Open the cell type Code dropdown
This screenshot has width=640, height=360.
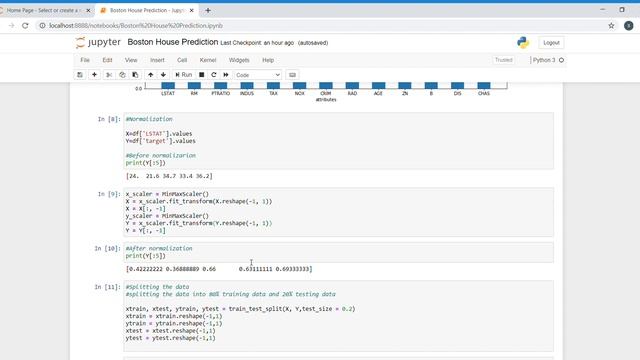pos(258,75)
